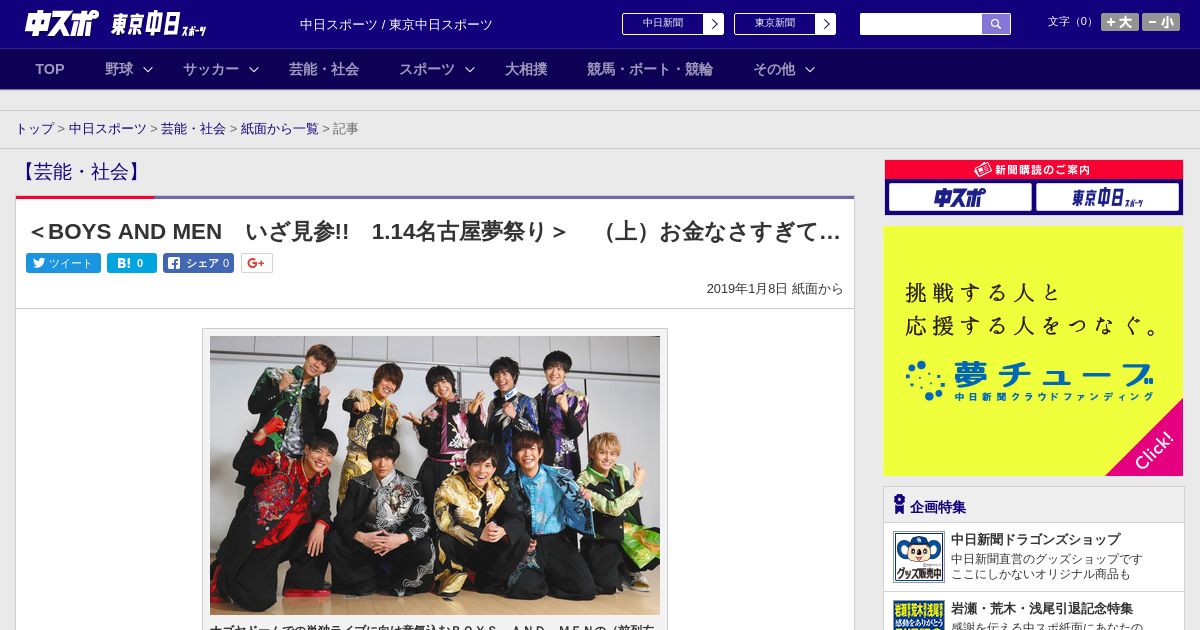Screen dimensions: 1200x630
Task: Focus the site search input field
Action: coord(921,24)
